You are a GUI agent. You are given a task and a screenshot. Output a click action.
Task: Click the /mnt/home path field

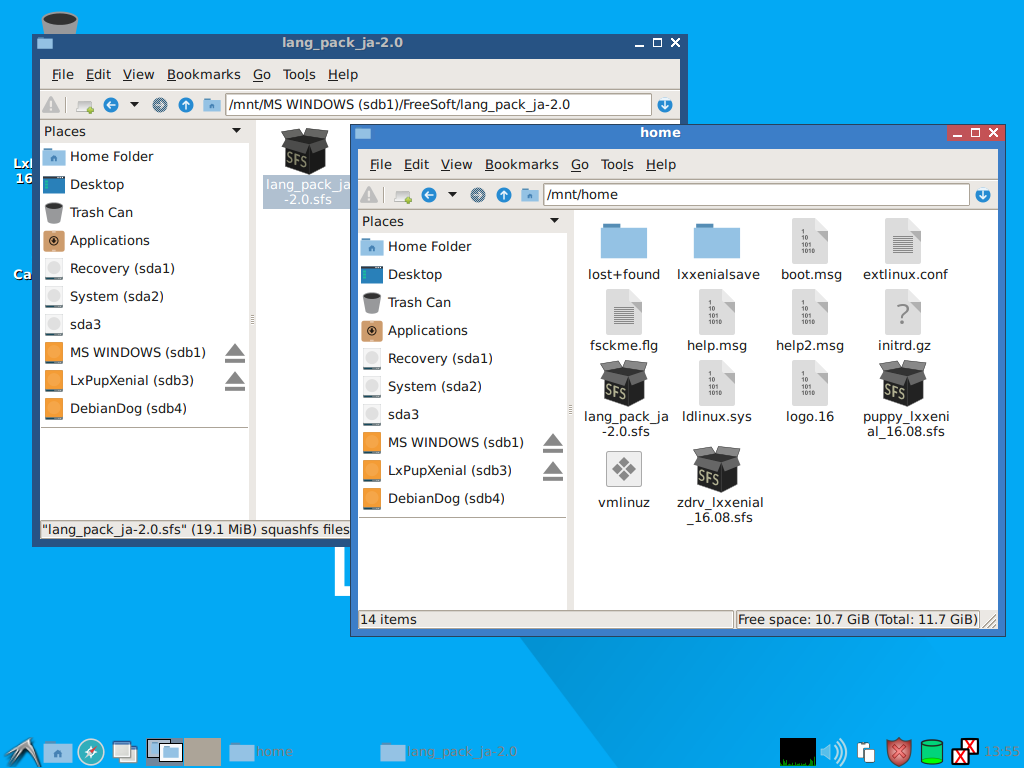click(x=756, y=195)
